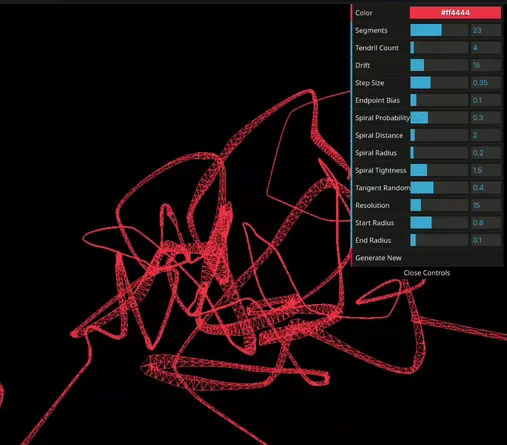This screenshot has width=507, height=445.
Task: Click the Color label text
Action: pos(364,13)
